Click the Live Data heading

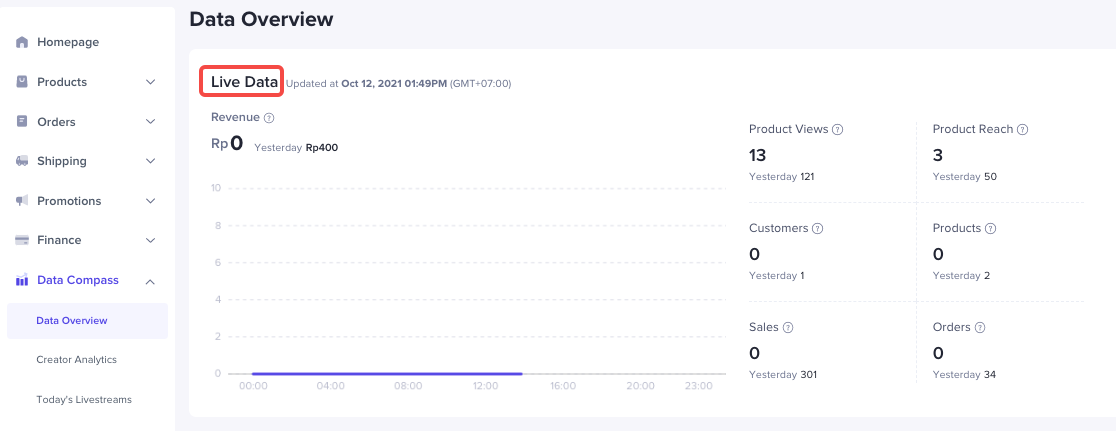(243, 82)
